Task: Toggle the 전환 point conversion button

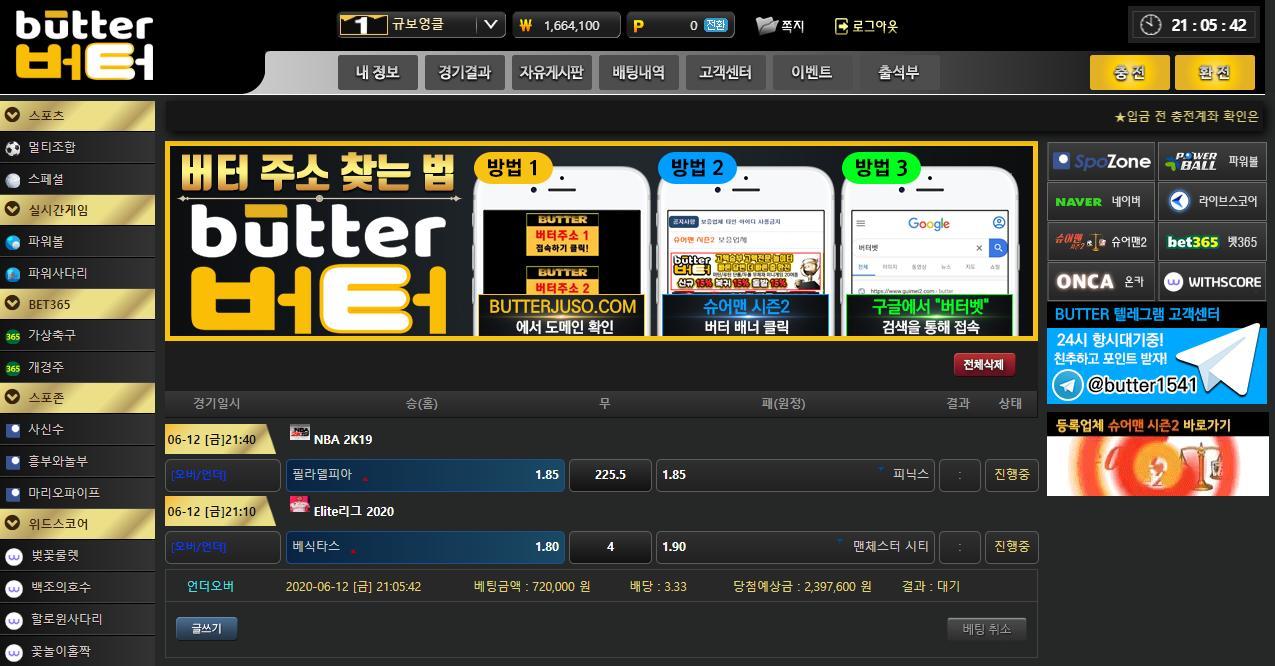Action: [716, 25]
